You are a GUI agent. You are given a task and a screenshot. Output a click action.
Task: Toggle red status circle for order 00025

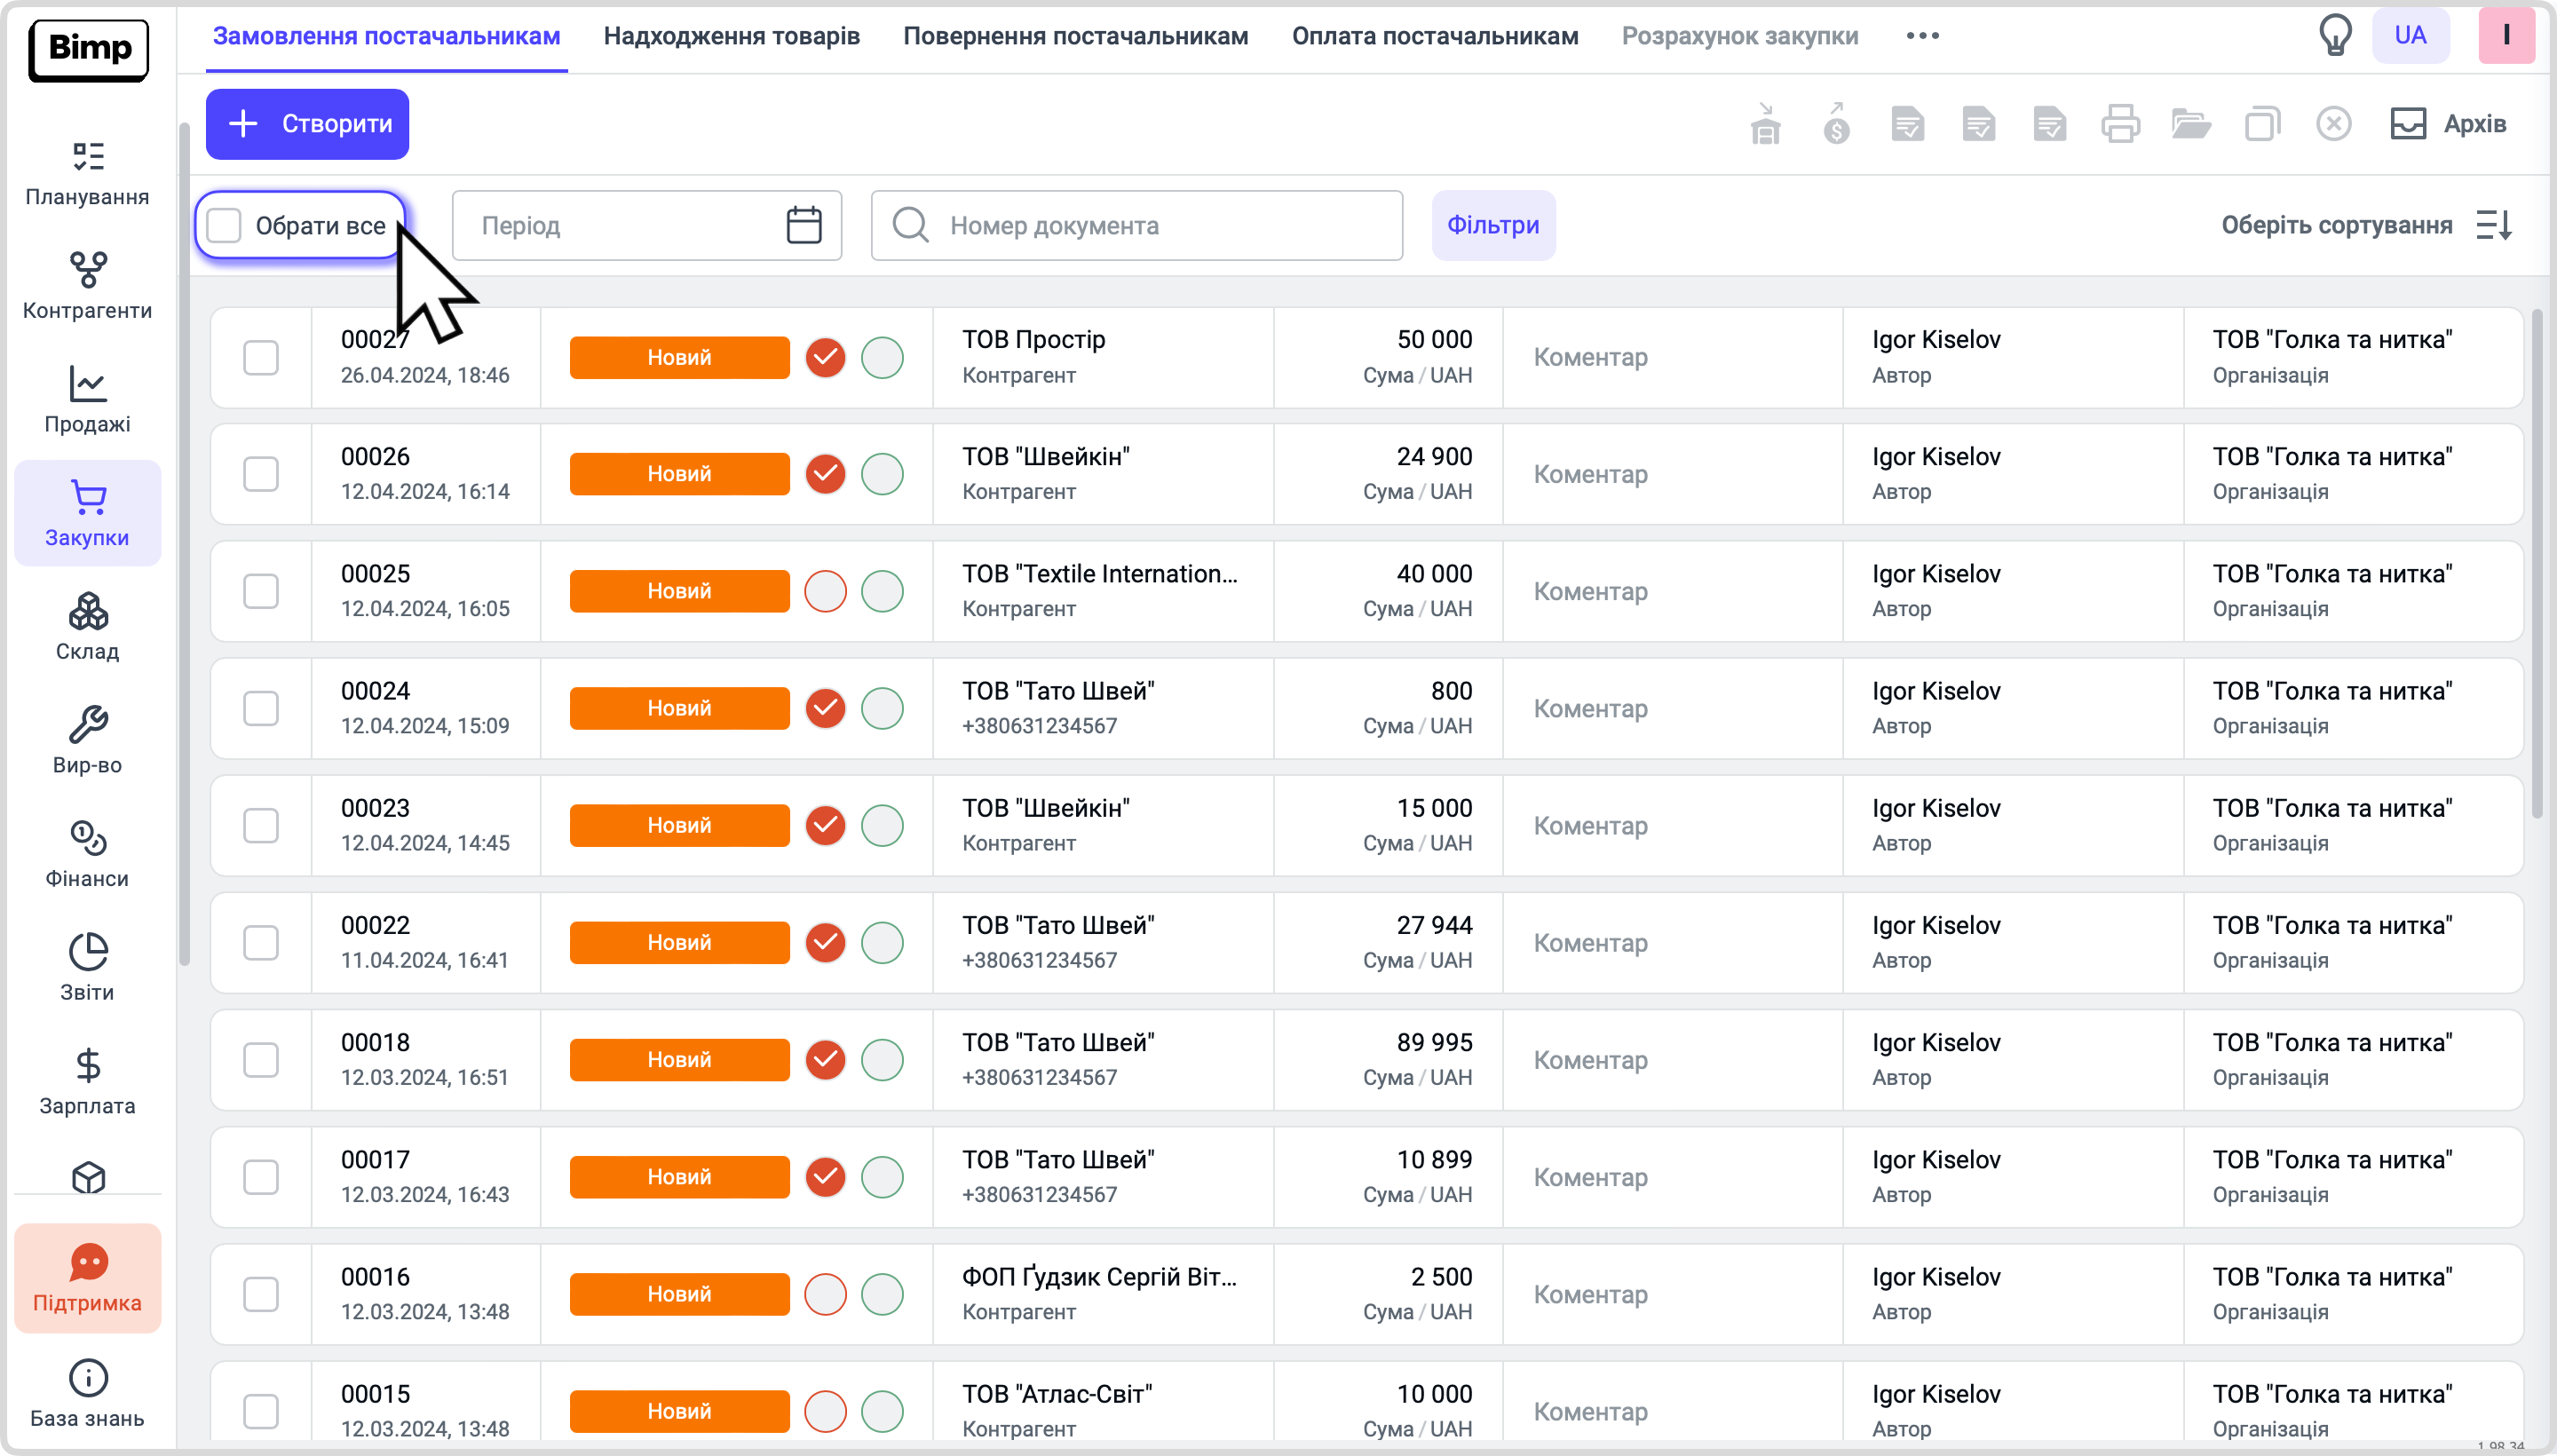(x=825, y=591)
